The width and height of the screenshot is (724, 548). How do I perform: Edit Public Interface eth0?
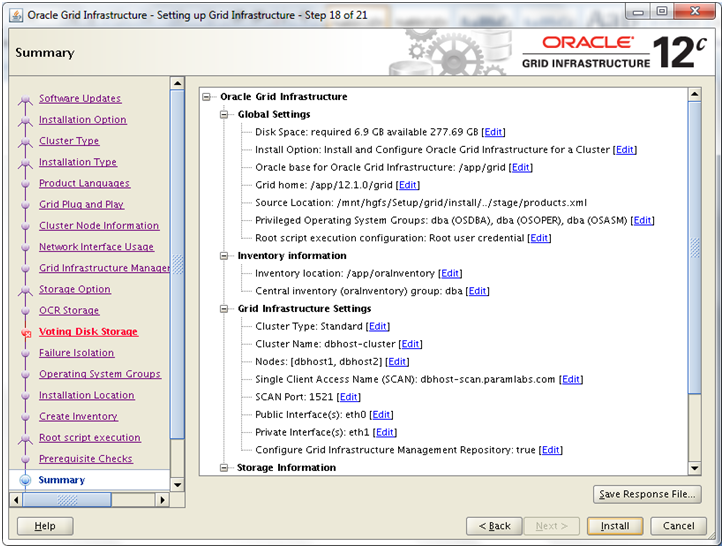[381, 415]
